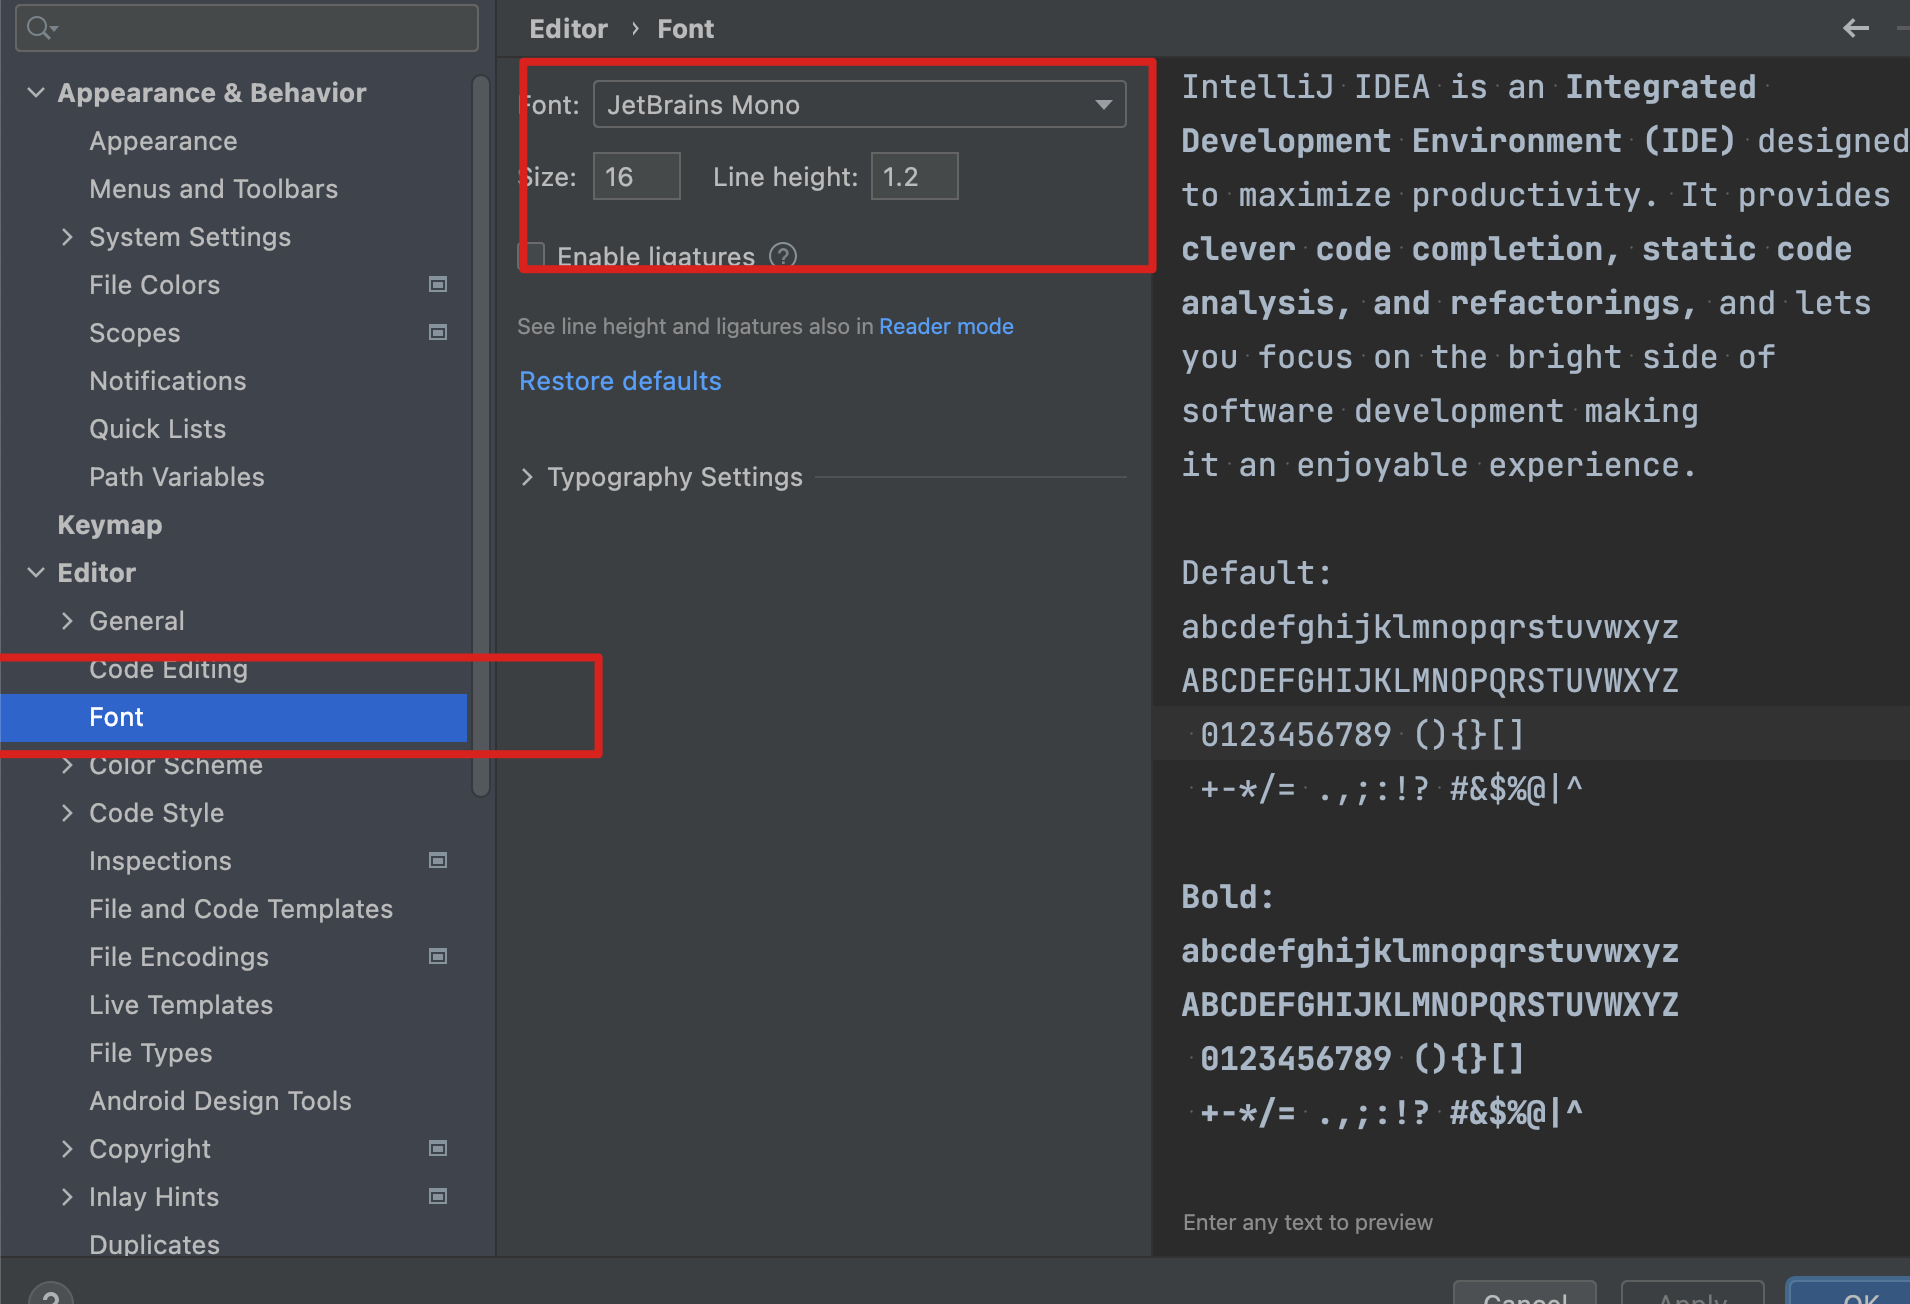Click the font Size input field
This screenshot has width=1910, height=1304.
[x=636, y=176]
